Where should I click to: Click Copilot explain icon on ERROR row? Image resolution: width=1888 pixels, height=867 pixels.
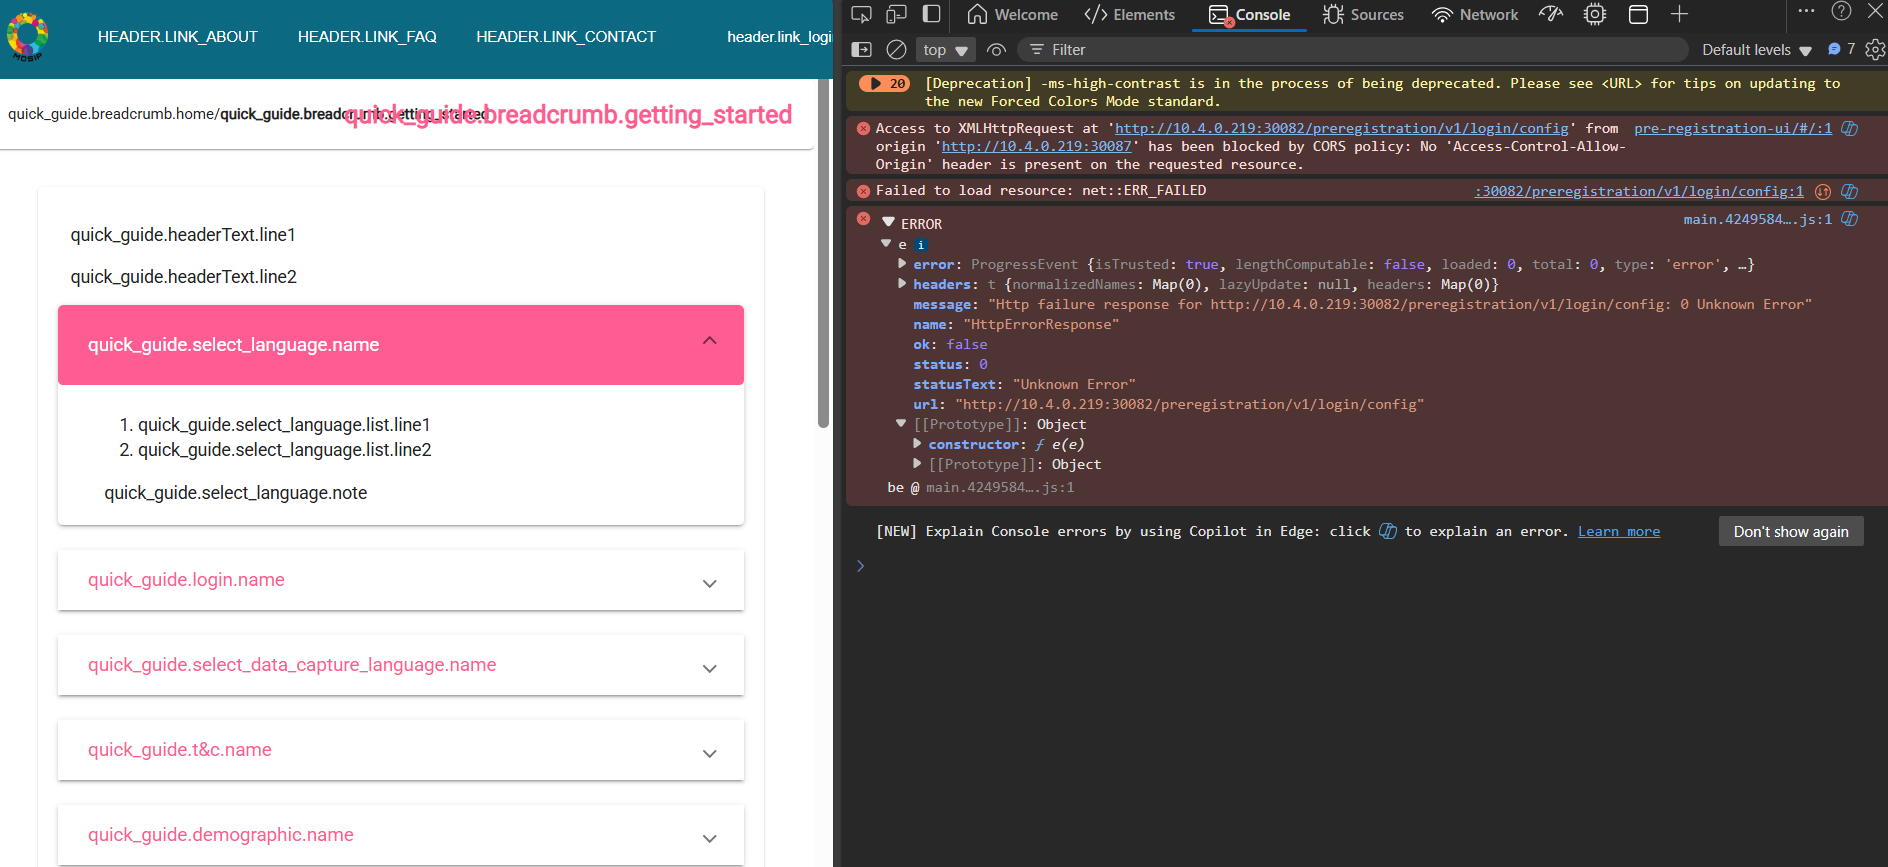point(1850,219)
